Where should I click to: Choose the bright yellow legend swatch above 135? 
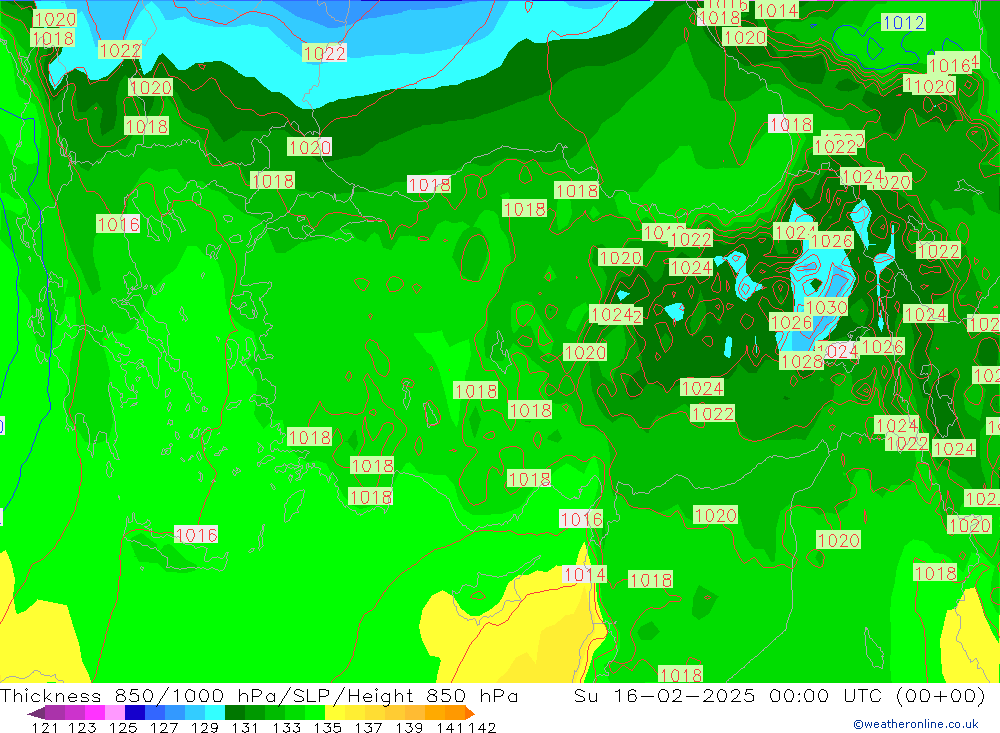(335, 713)
